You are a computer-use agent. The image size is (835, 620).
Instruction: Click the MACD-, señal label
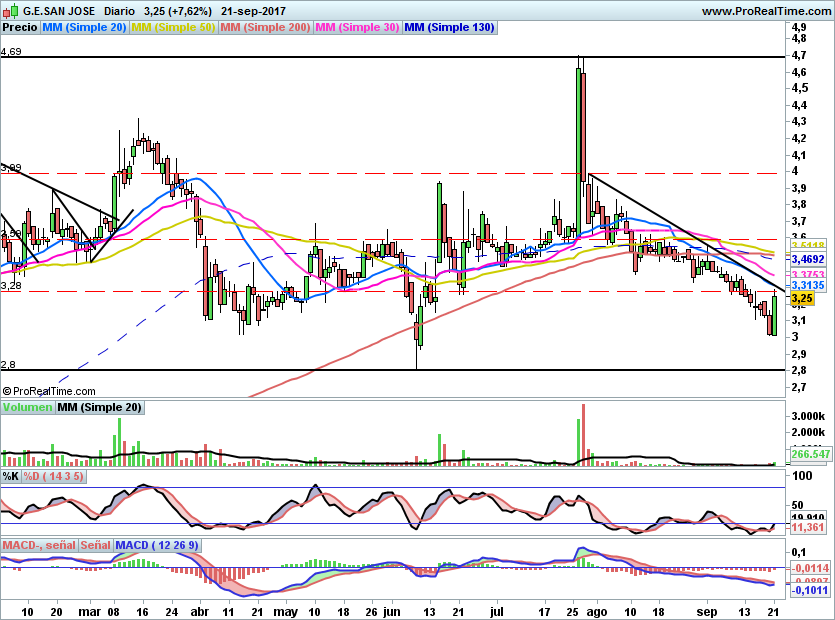coord(39,545)
